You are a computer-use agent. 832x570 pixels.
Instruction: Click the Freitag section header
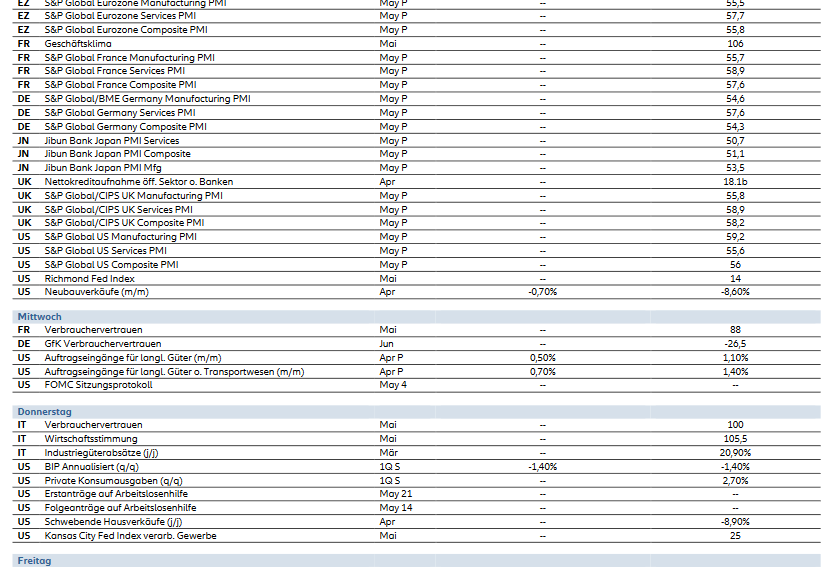click(34, 561)
